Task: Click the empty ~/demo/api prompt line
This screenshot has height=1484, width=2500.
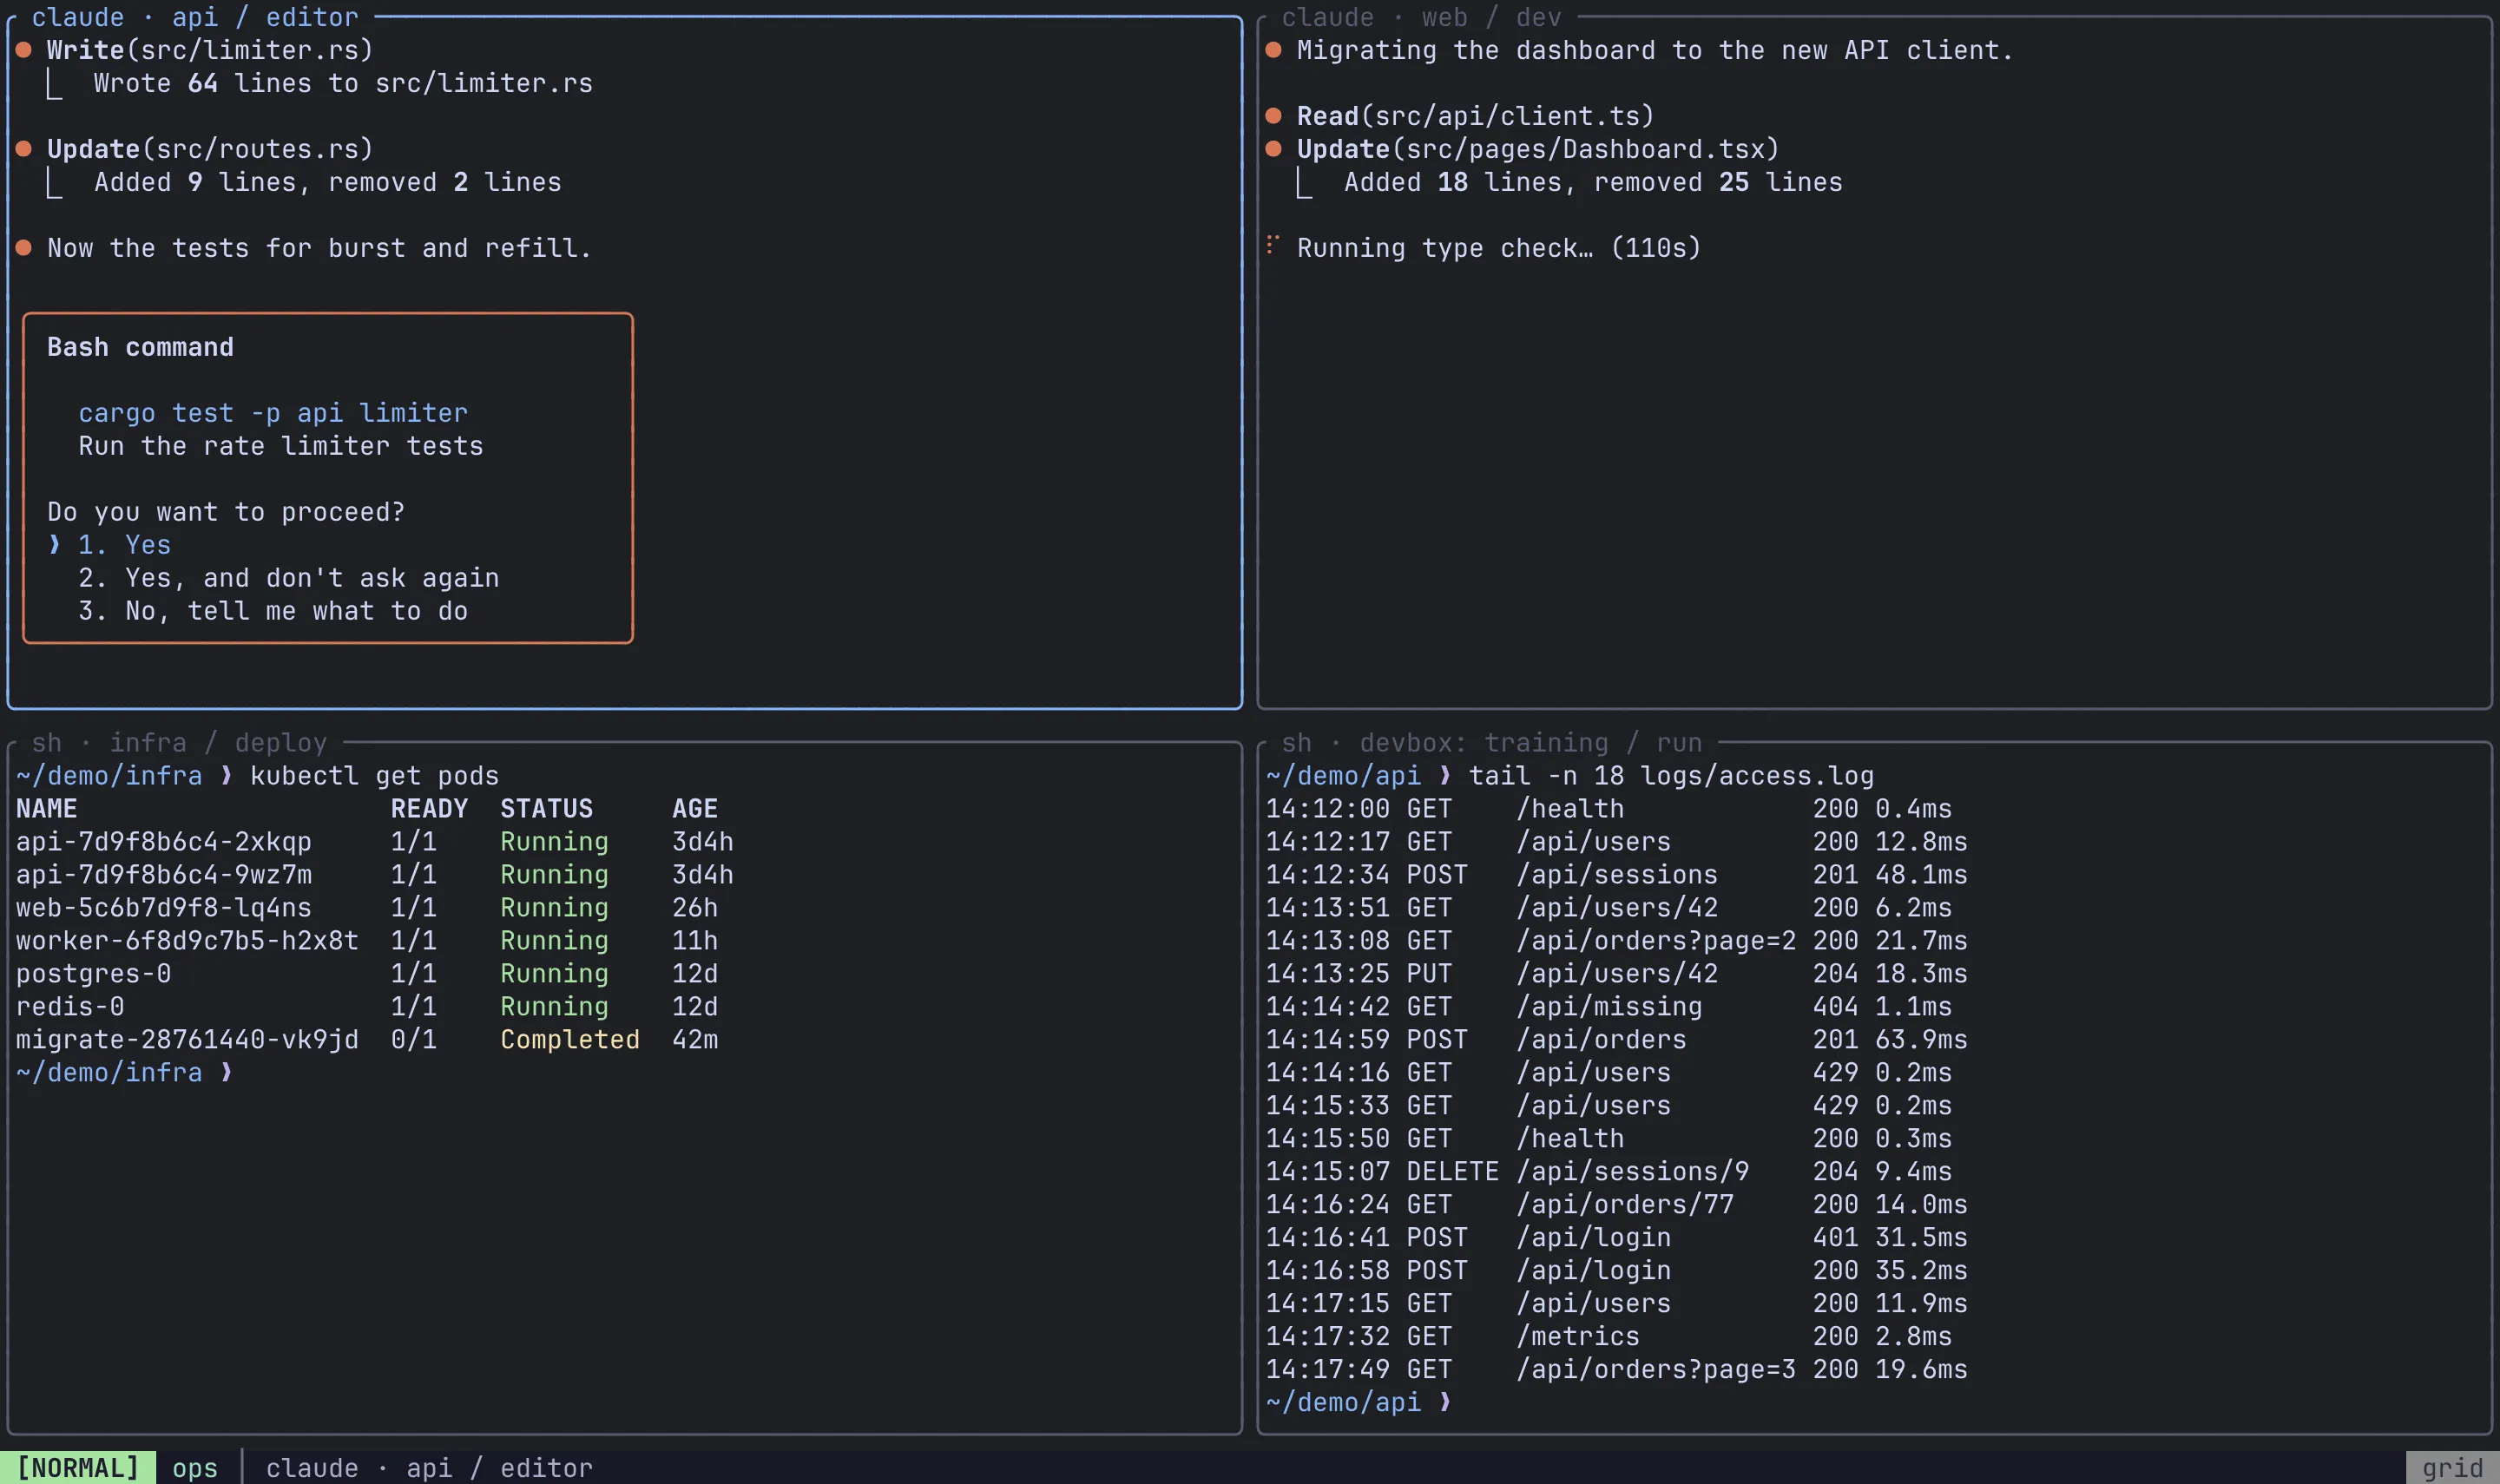Action: click(x=1359, y=1403)
